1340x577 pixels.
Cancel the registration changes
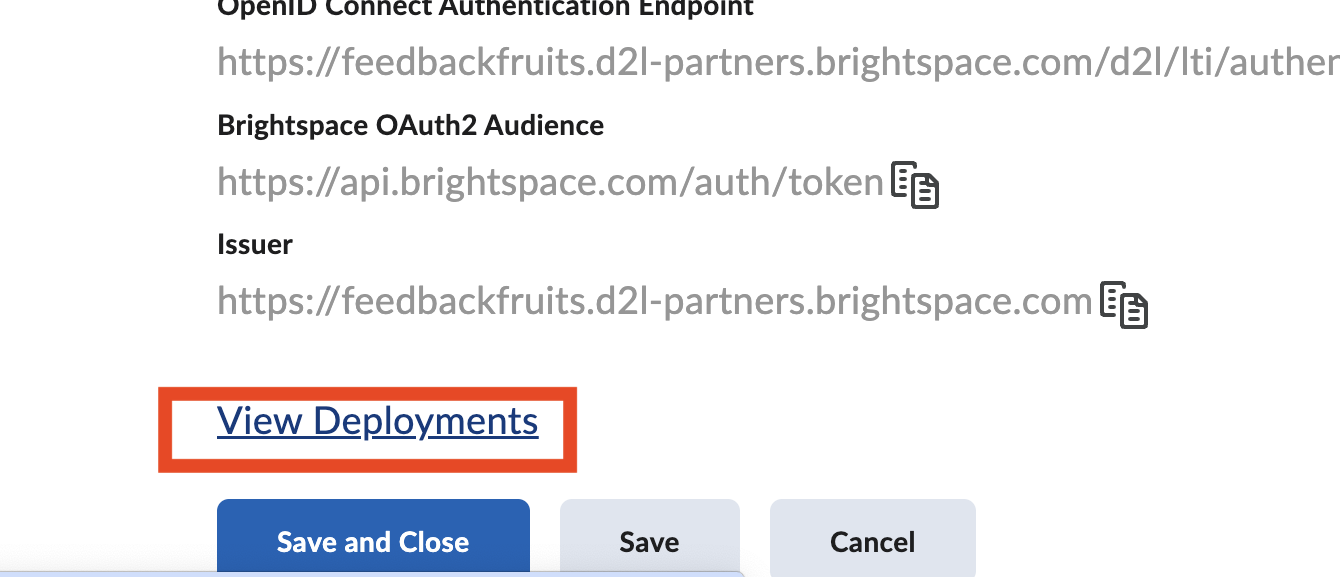coord(872,541)
